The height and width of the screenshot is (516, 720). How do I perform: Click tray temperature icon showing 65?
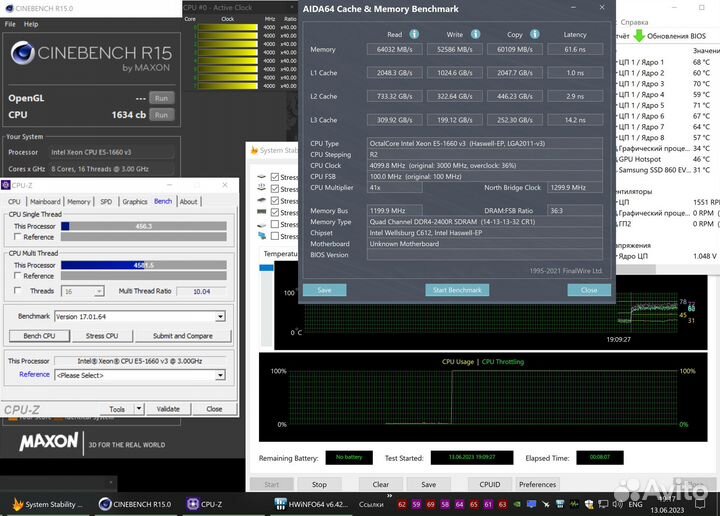[x=473, y=504]
